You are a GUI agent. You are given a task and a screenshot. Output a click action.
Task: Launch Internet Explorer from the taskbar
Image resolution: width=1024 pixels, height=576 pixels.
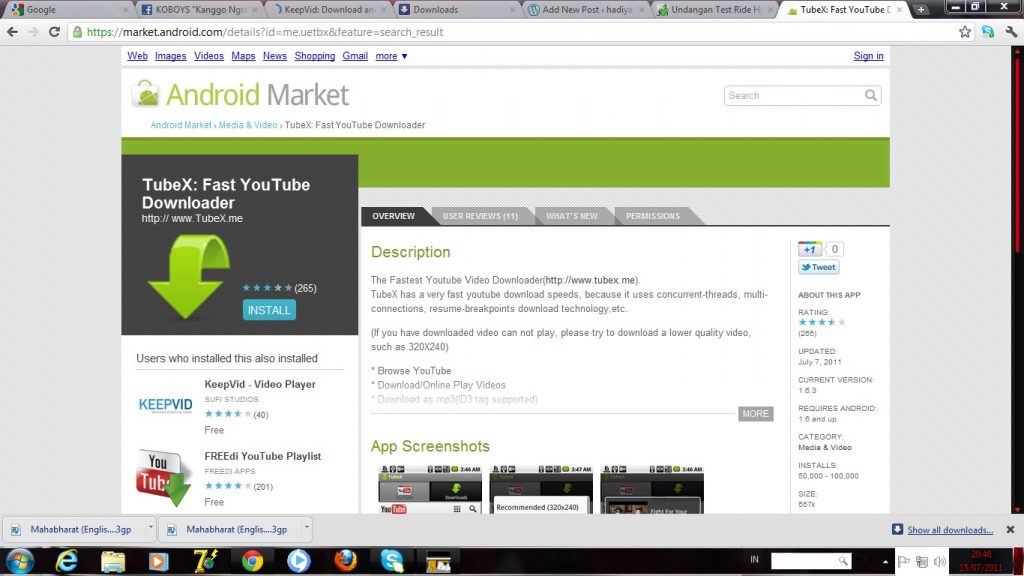tap(67, 560)
